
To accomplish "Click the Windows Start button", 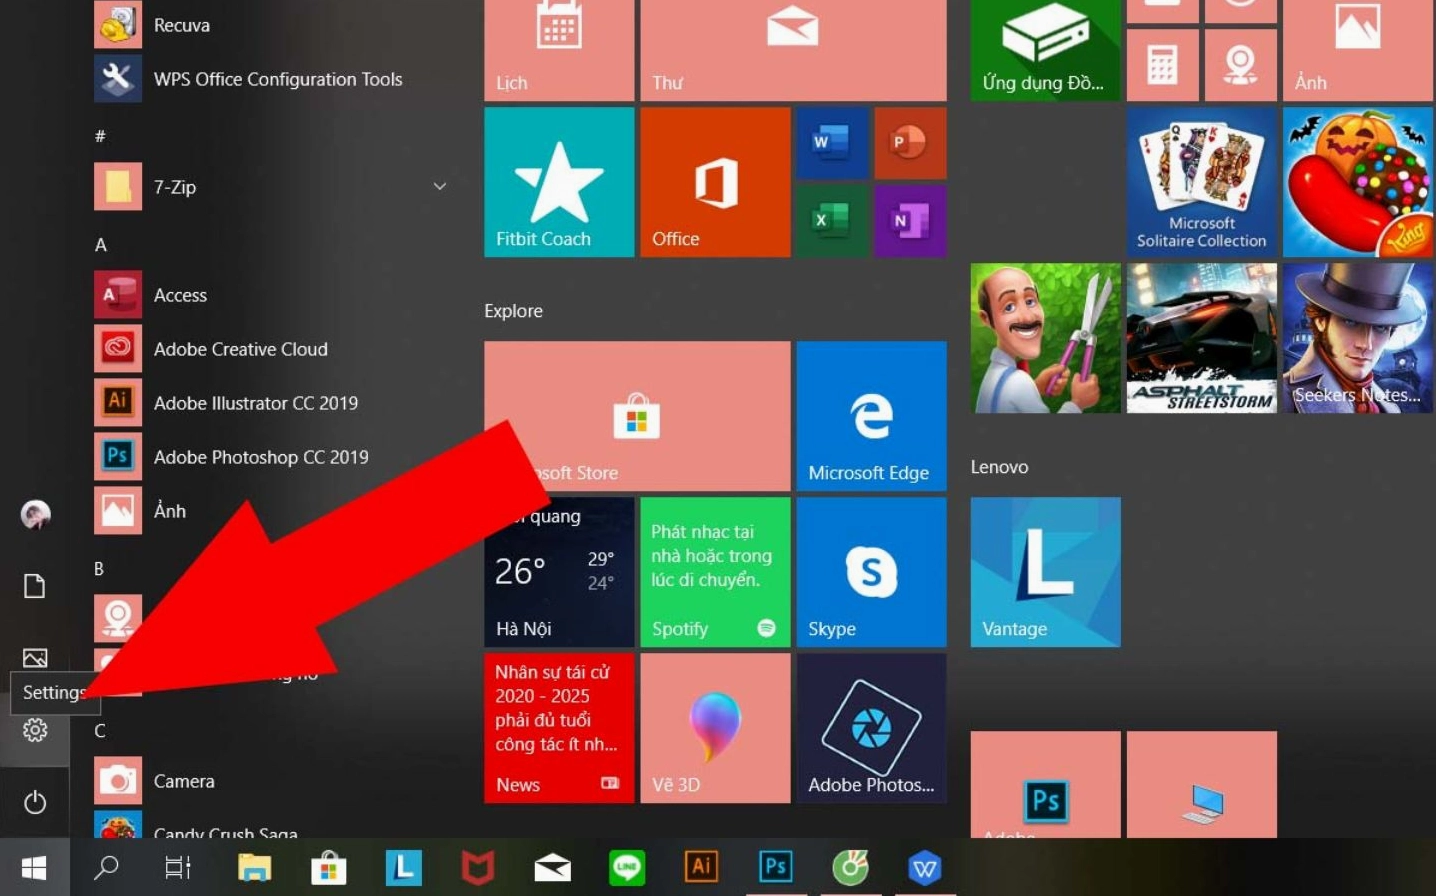I will [34, 868].
